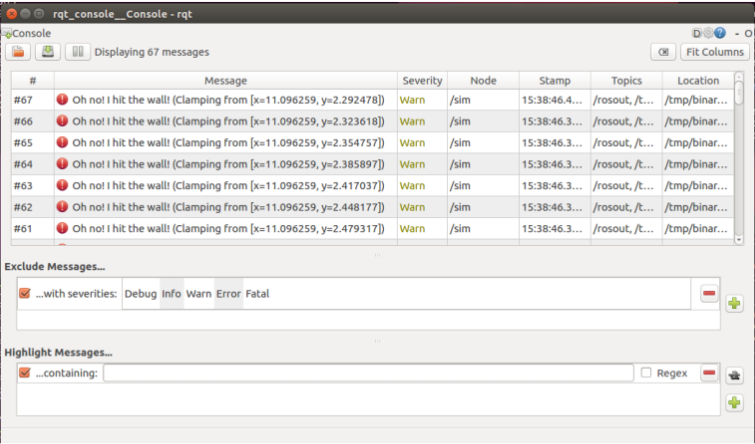755x444 pixels.
Task: Sort by the Severity column header
Action: pyautogui.click(x=422, y=80)
